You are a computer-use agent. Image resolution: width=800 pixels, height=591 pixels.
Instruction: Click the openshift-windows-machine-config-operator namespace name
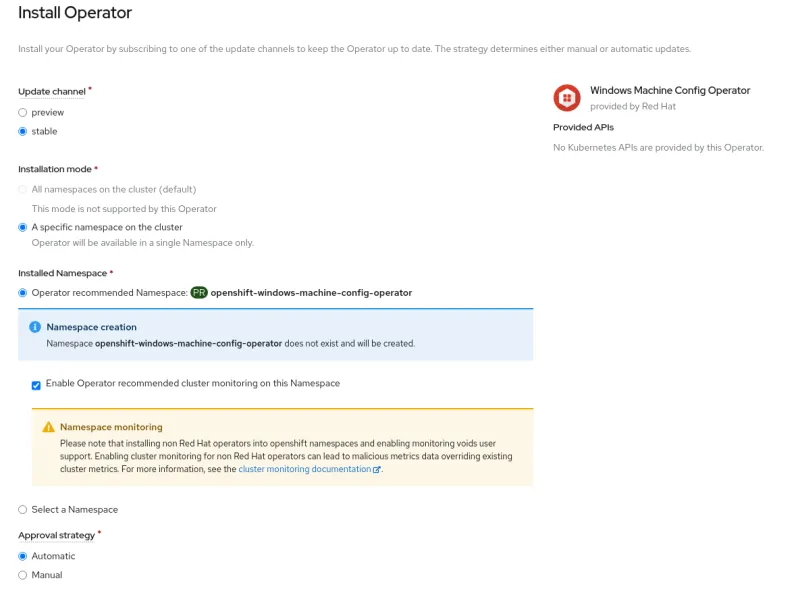pos(311,293)
